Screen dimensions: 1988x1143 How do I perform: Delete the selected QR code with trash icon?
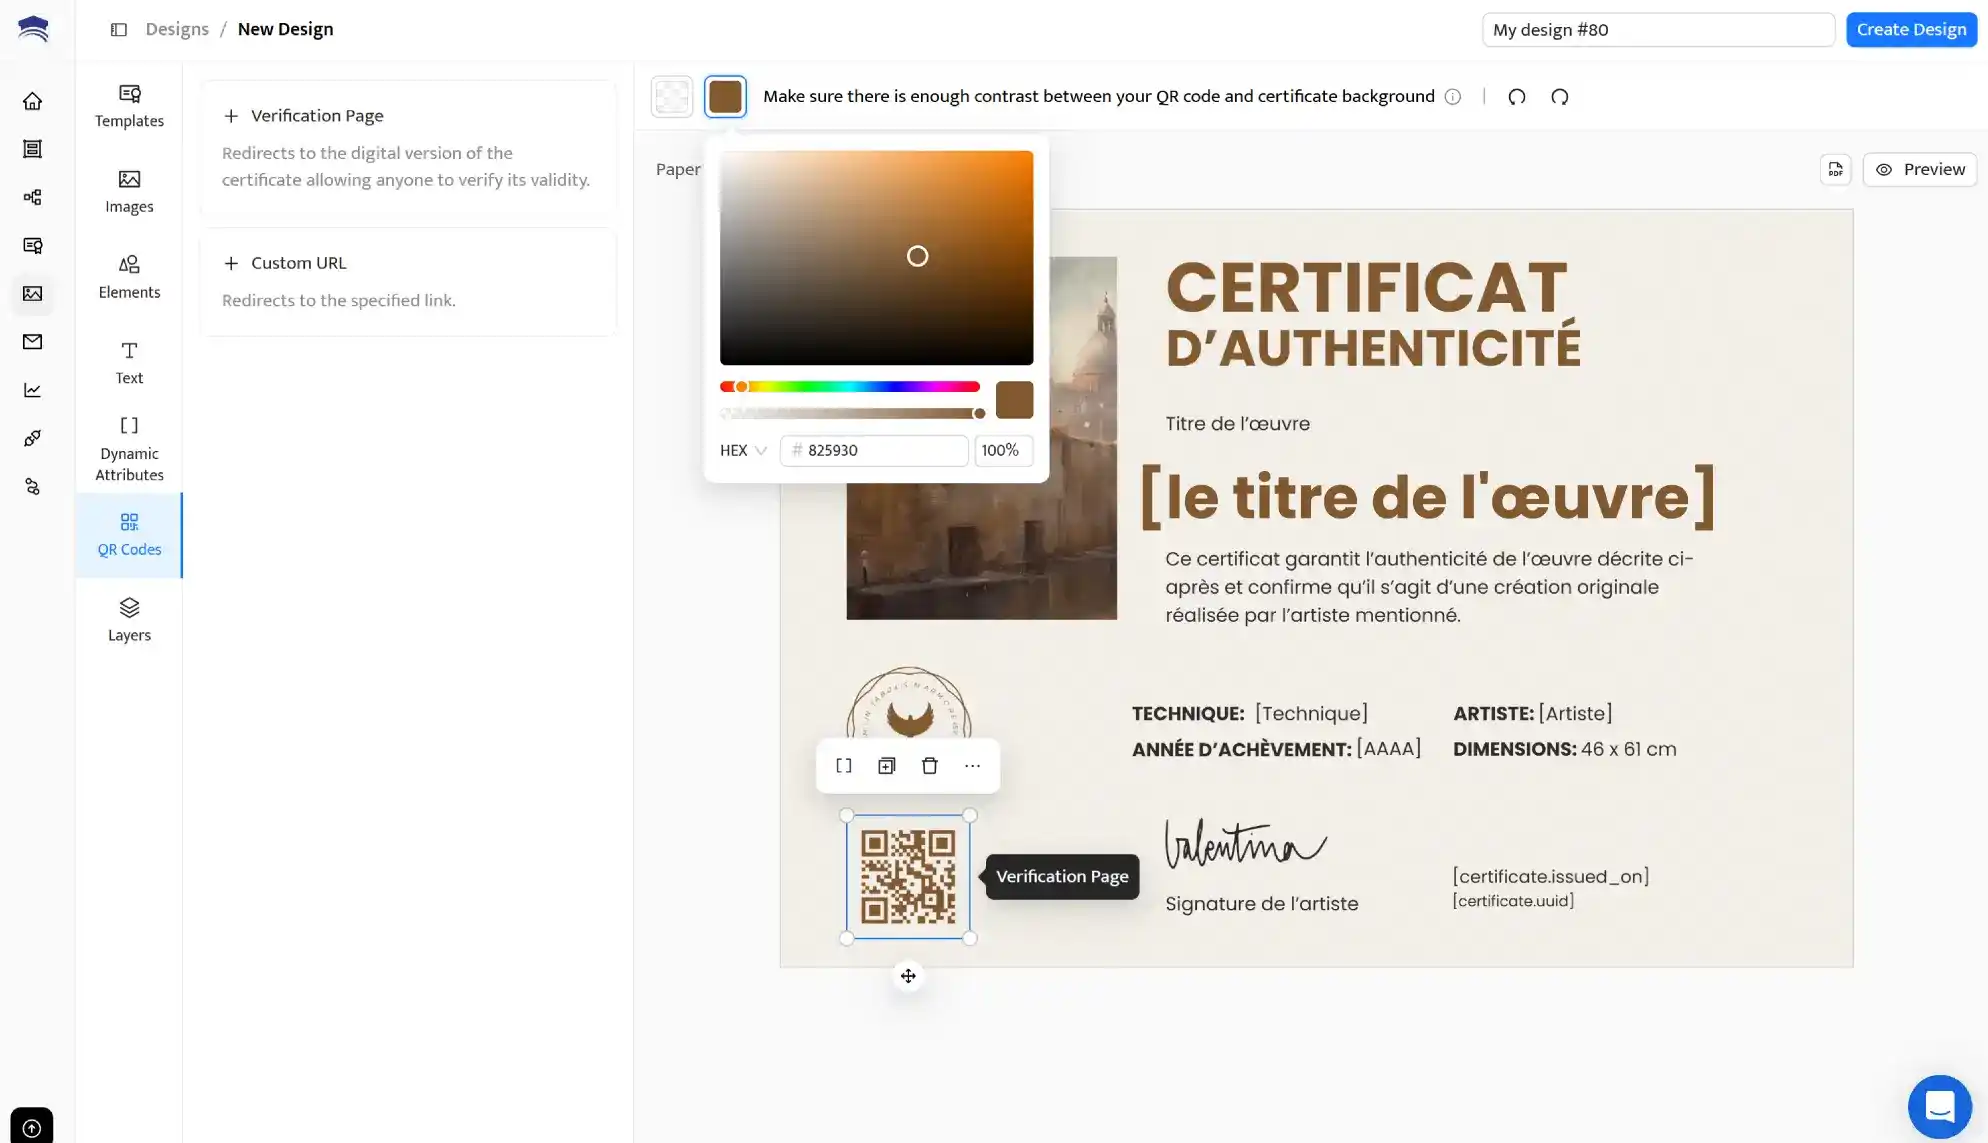pyautogui.click(x=929, y=766)
